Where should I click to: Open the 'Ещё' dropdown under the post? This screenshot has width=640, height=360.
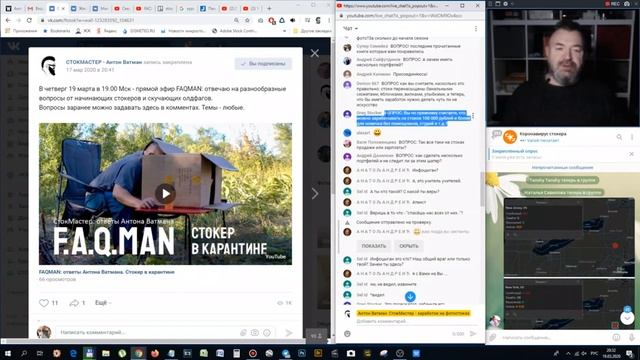point(102,302)
